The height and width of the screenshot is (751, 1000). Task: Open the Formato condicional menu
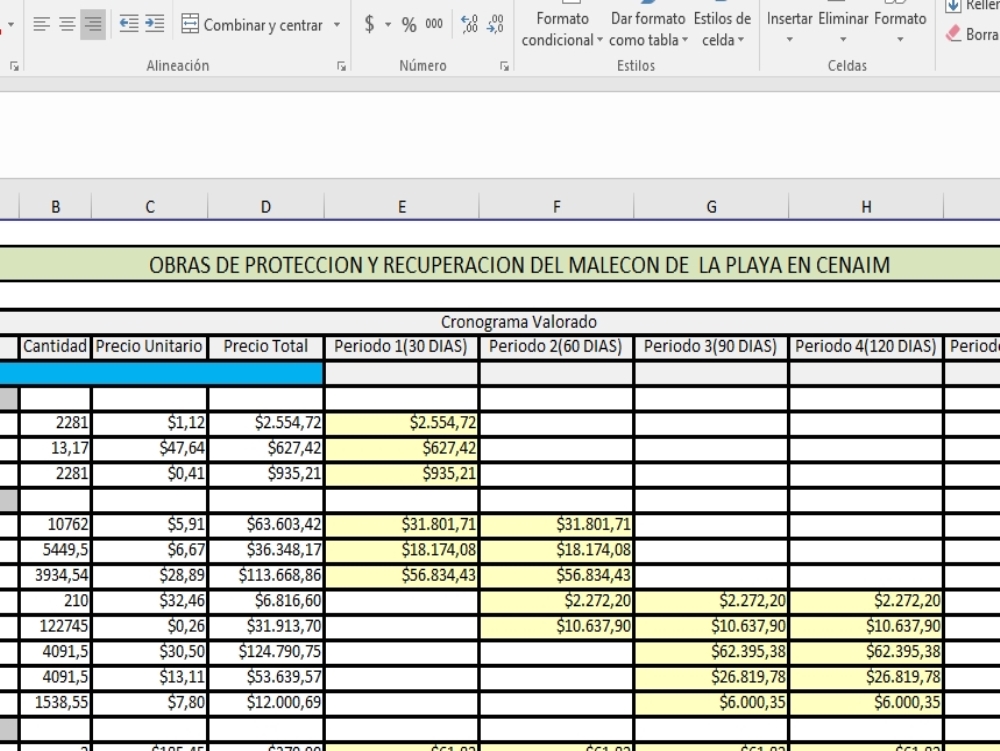(x=562, y=26)
